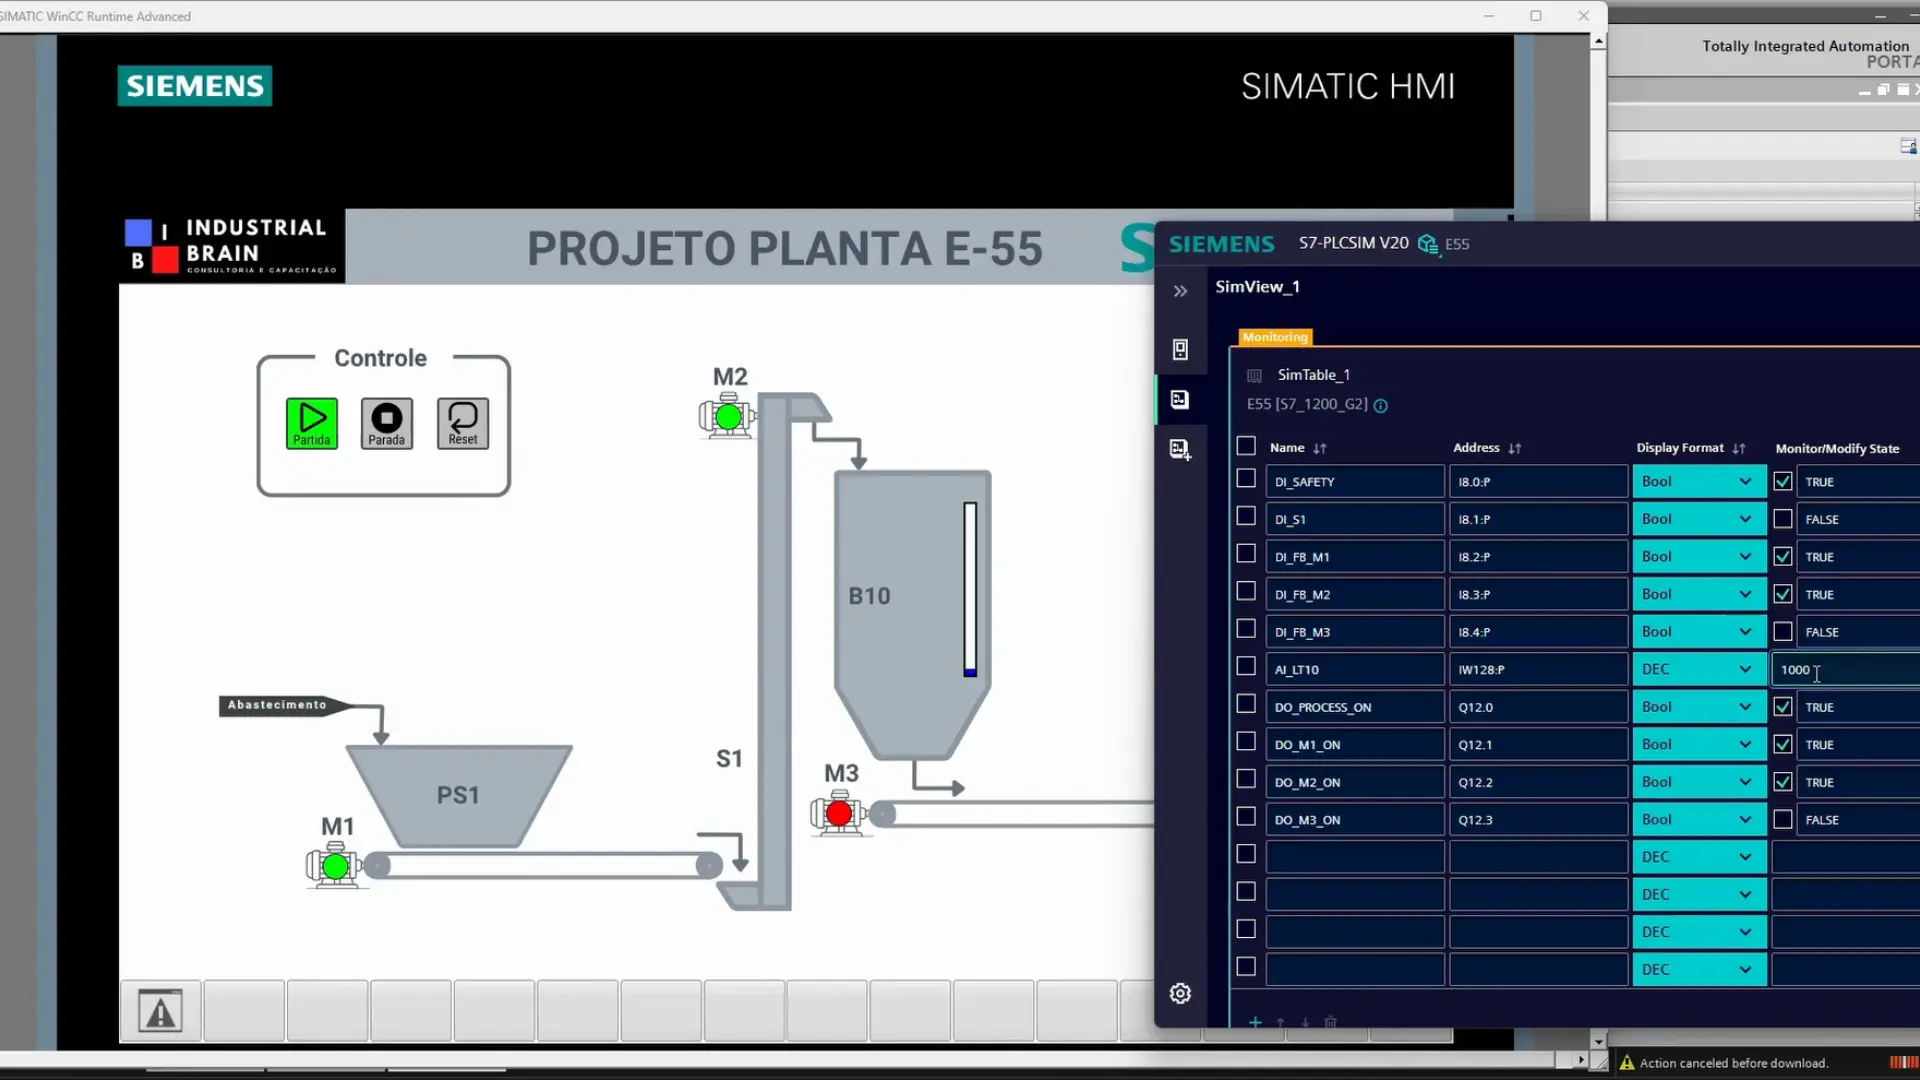Click the Siemens logo in the HMI header
This screenshot has height=1080, width=1920.
coord(195,86)
